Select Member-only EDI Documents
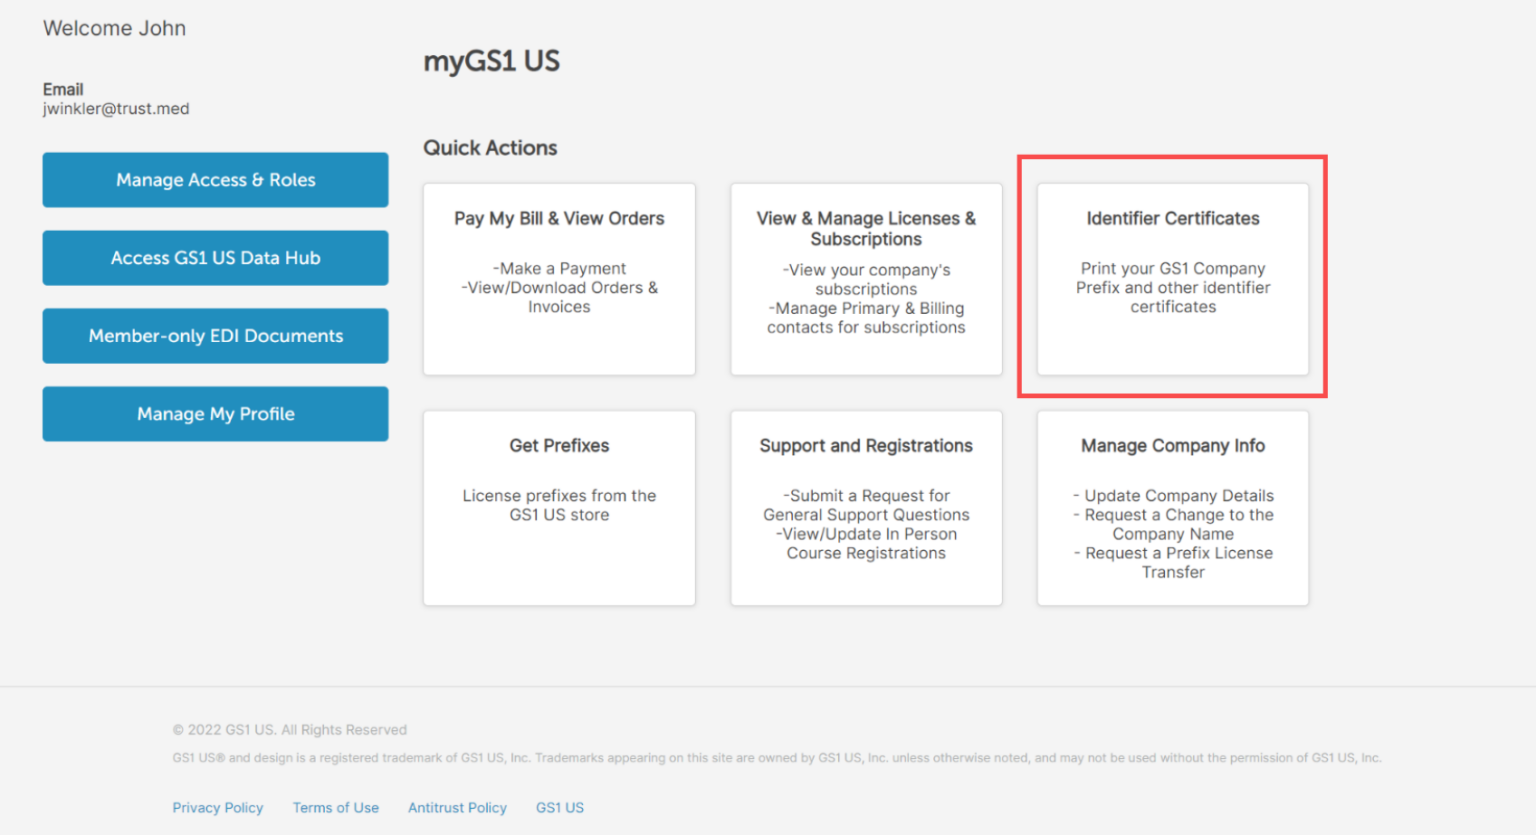Screen dimensions: 1536x835 tap(215, 335)
